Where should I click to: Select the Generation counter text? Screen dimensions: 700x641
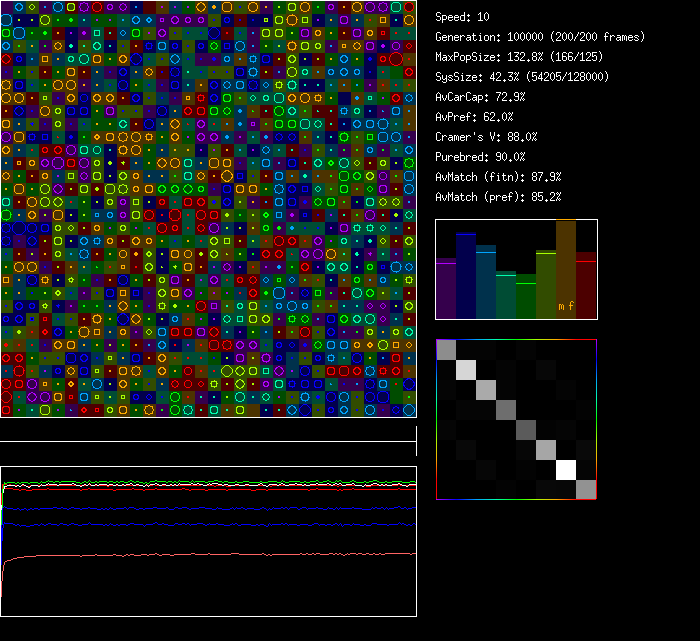pos(539,37)
